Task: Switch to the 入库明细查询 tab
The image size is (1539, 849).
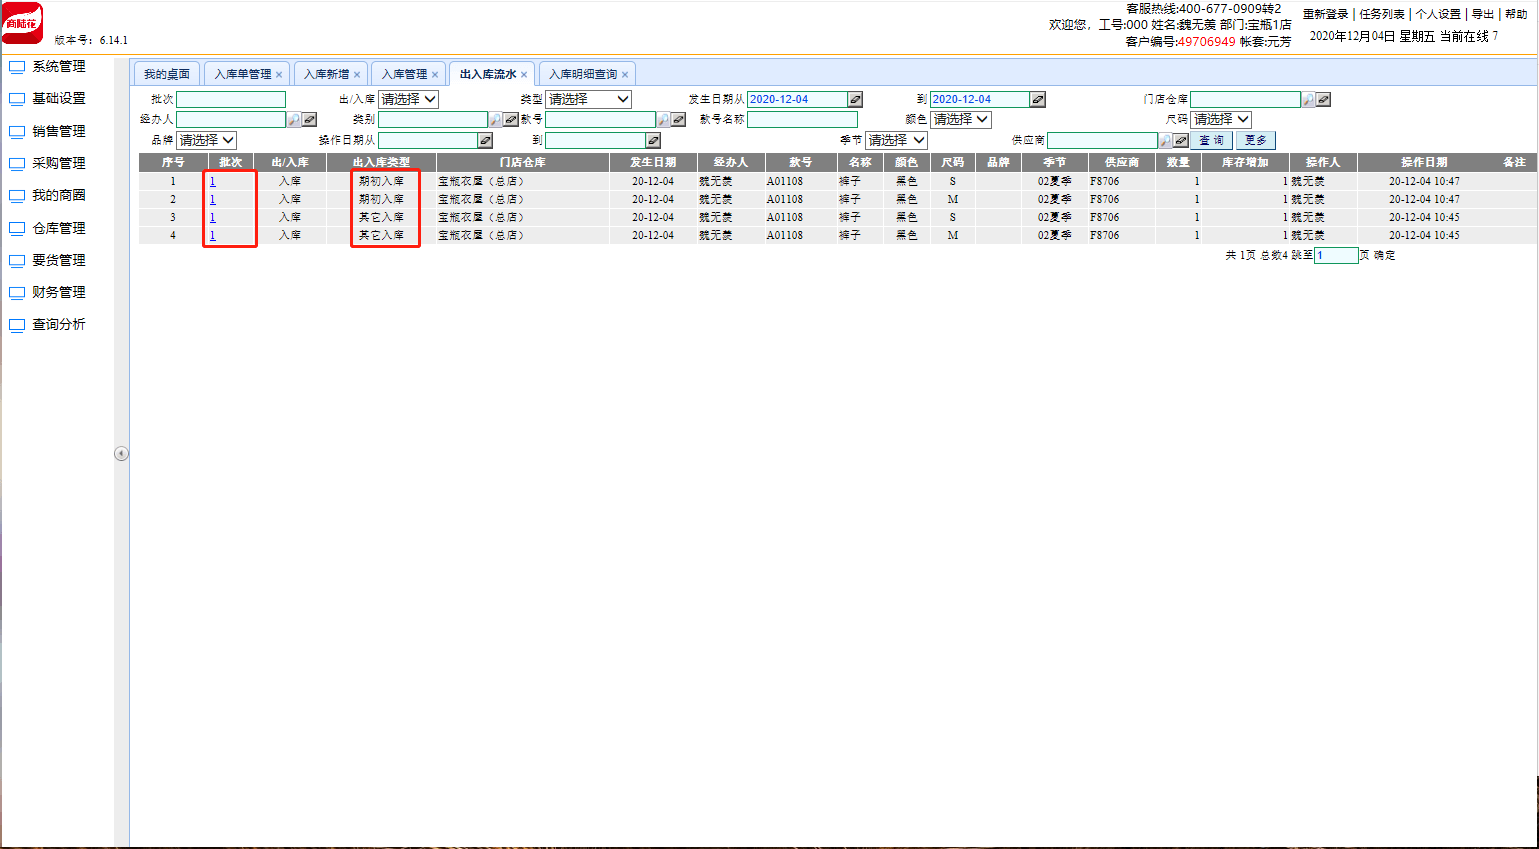Action: pyautogui.click(x=583, y=74)
